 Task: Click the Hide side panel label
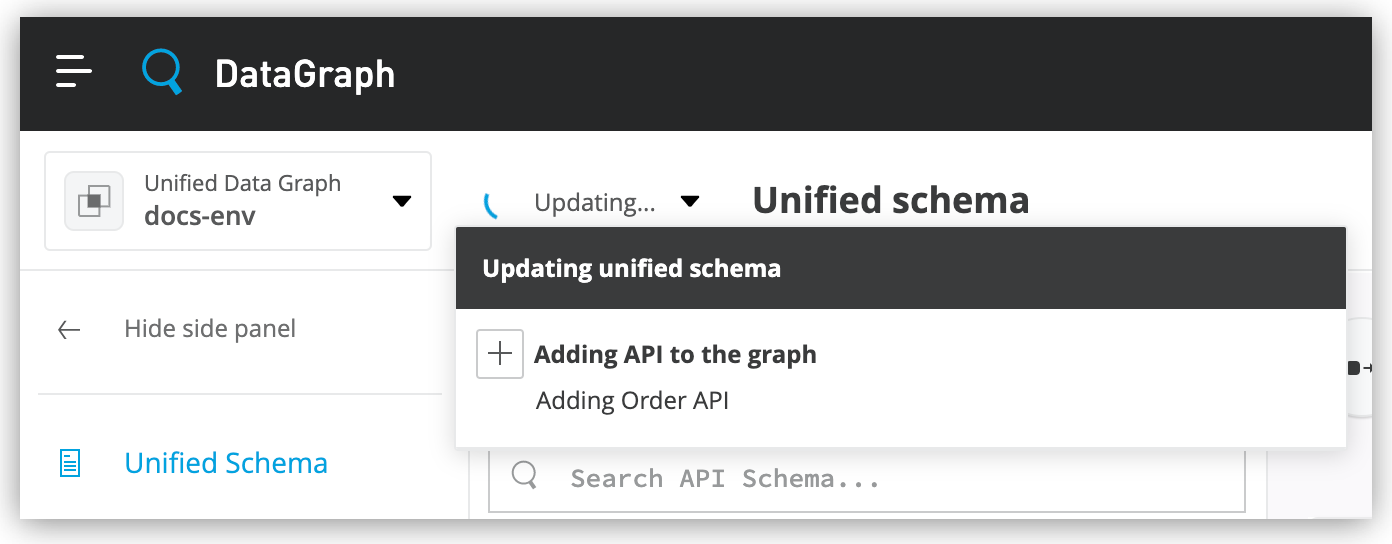pos(210,329)
